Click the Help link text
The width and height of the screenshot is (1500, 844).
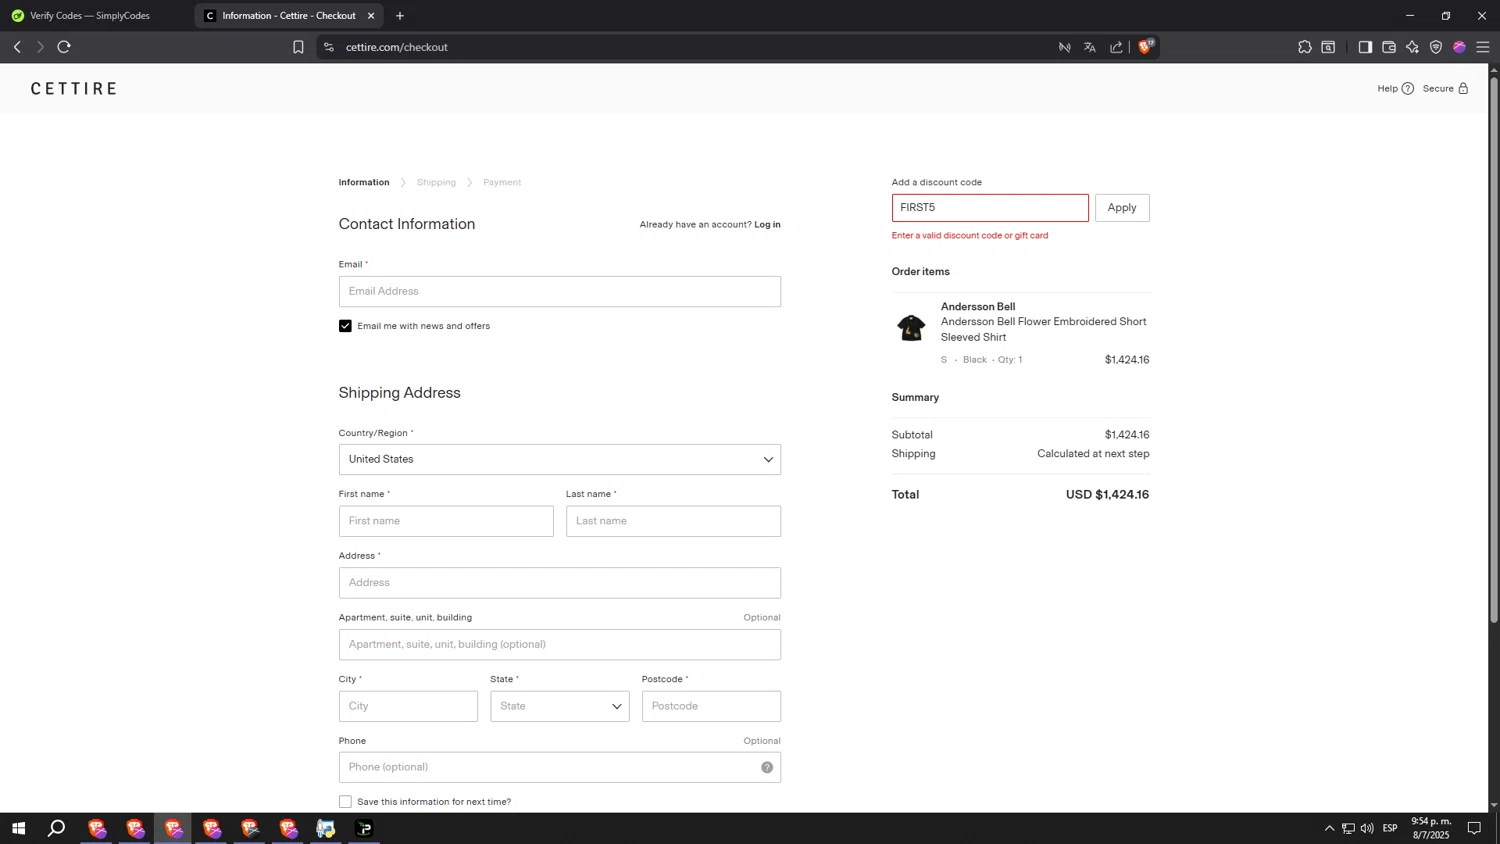tap(1387, 88)
